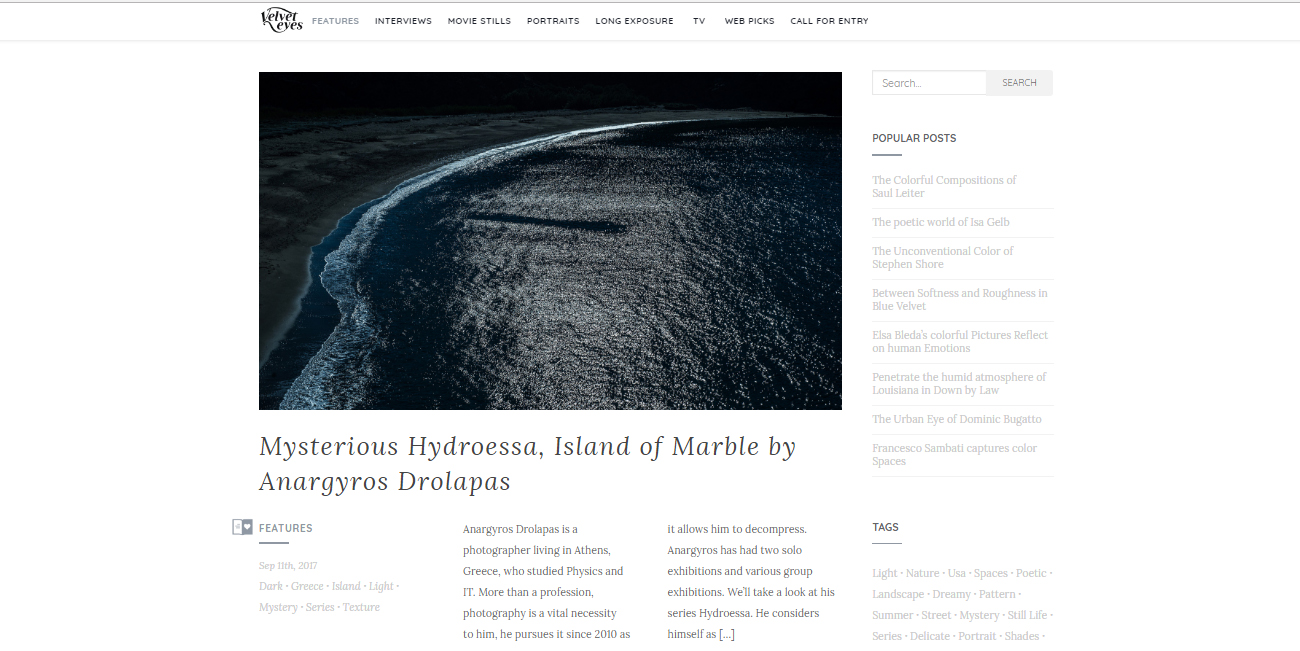
Task: Select the Shades tag
Action: [1022, 636]
